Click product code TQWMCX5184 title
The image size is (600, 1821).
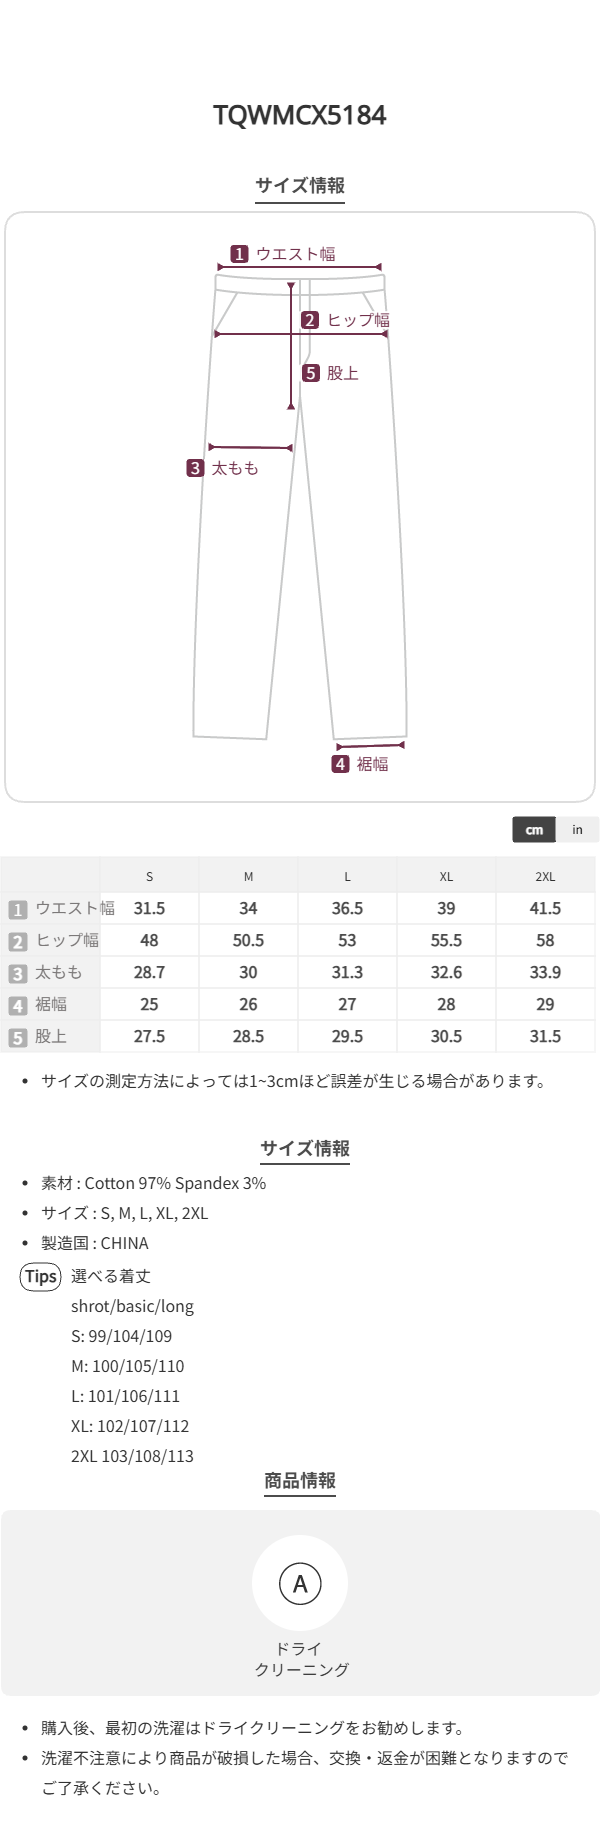300,115
